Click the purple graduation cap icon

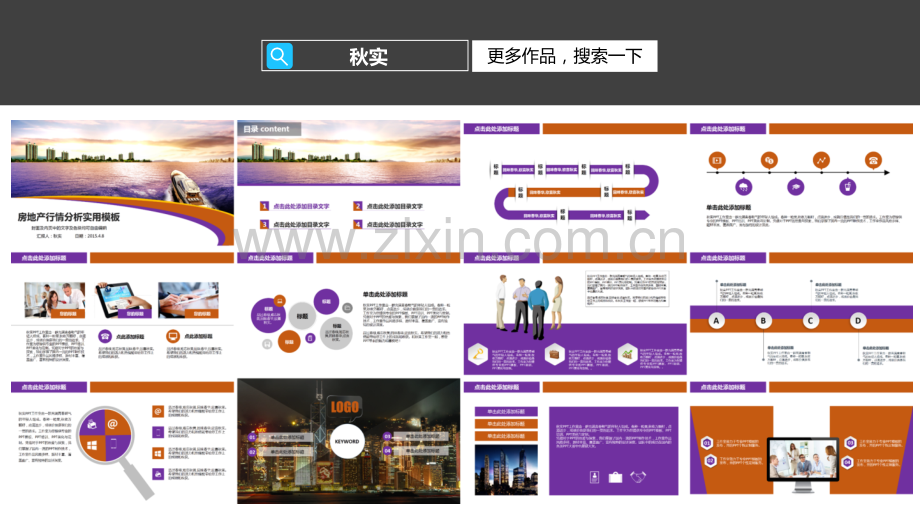tap(795, 186)
